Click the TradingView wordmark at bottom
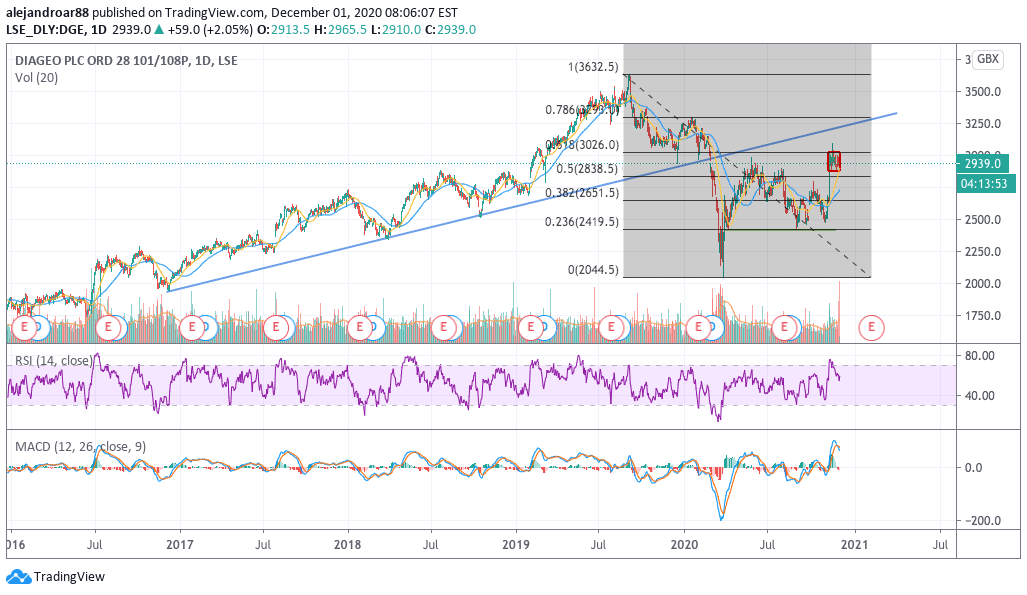 pos(69,577)
